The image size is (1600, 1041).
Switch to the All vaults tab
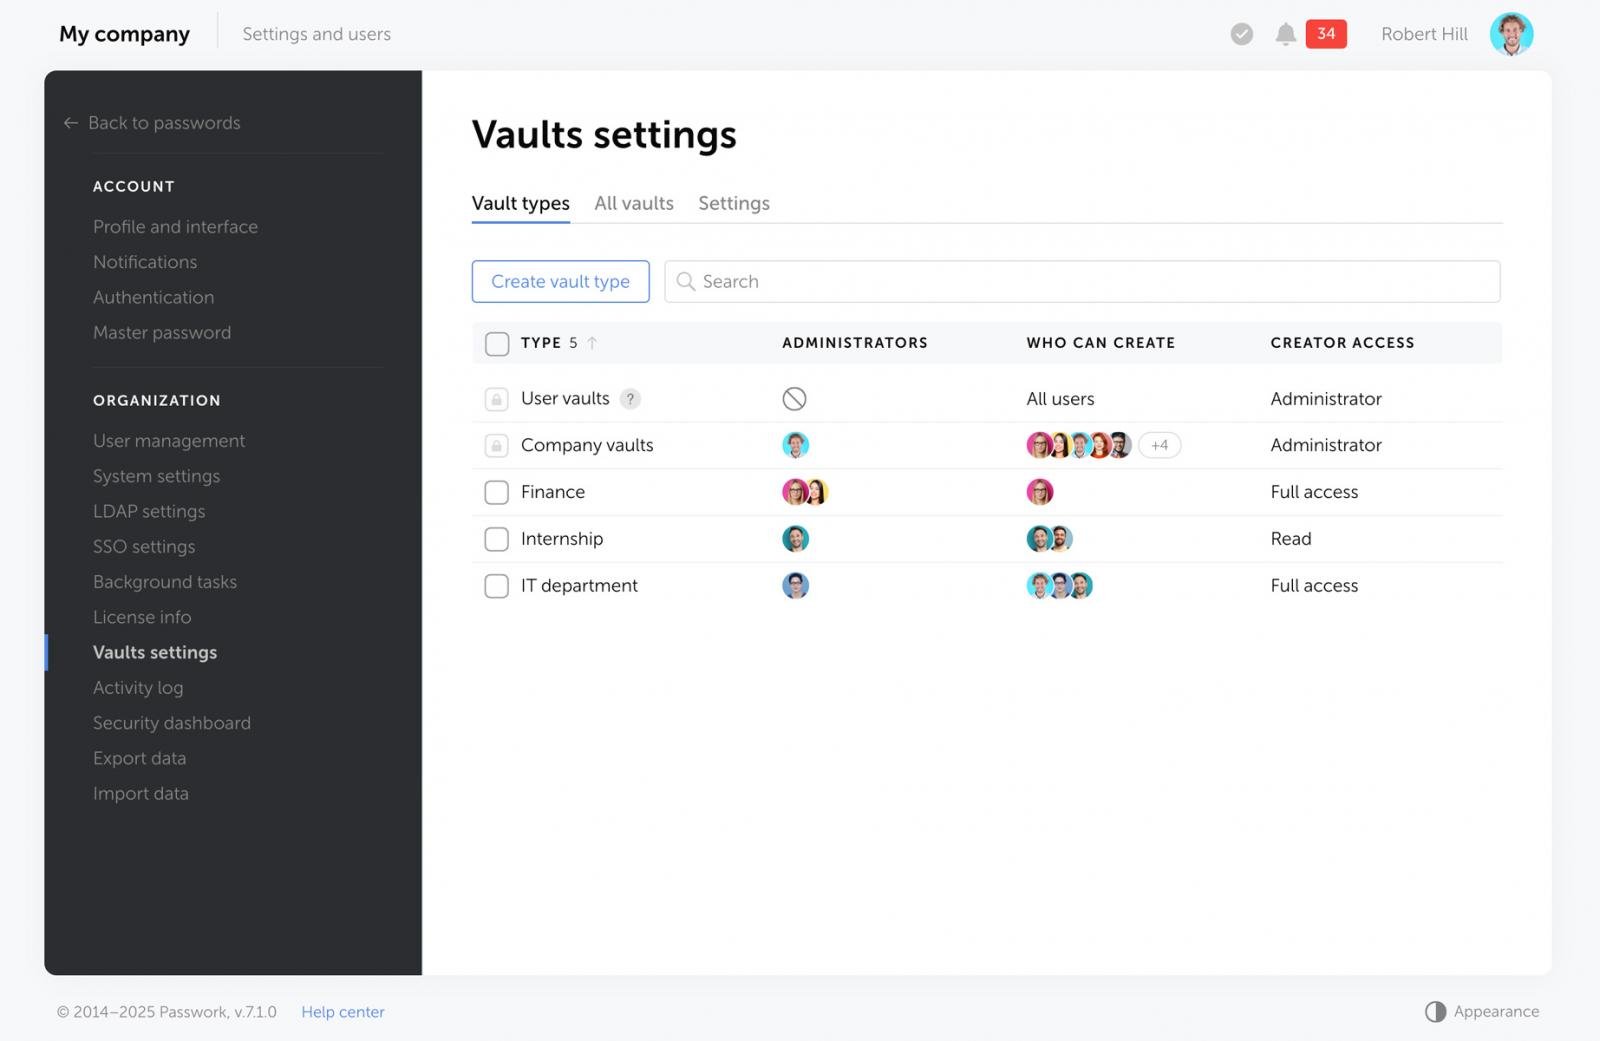point(633,203)
